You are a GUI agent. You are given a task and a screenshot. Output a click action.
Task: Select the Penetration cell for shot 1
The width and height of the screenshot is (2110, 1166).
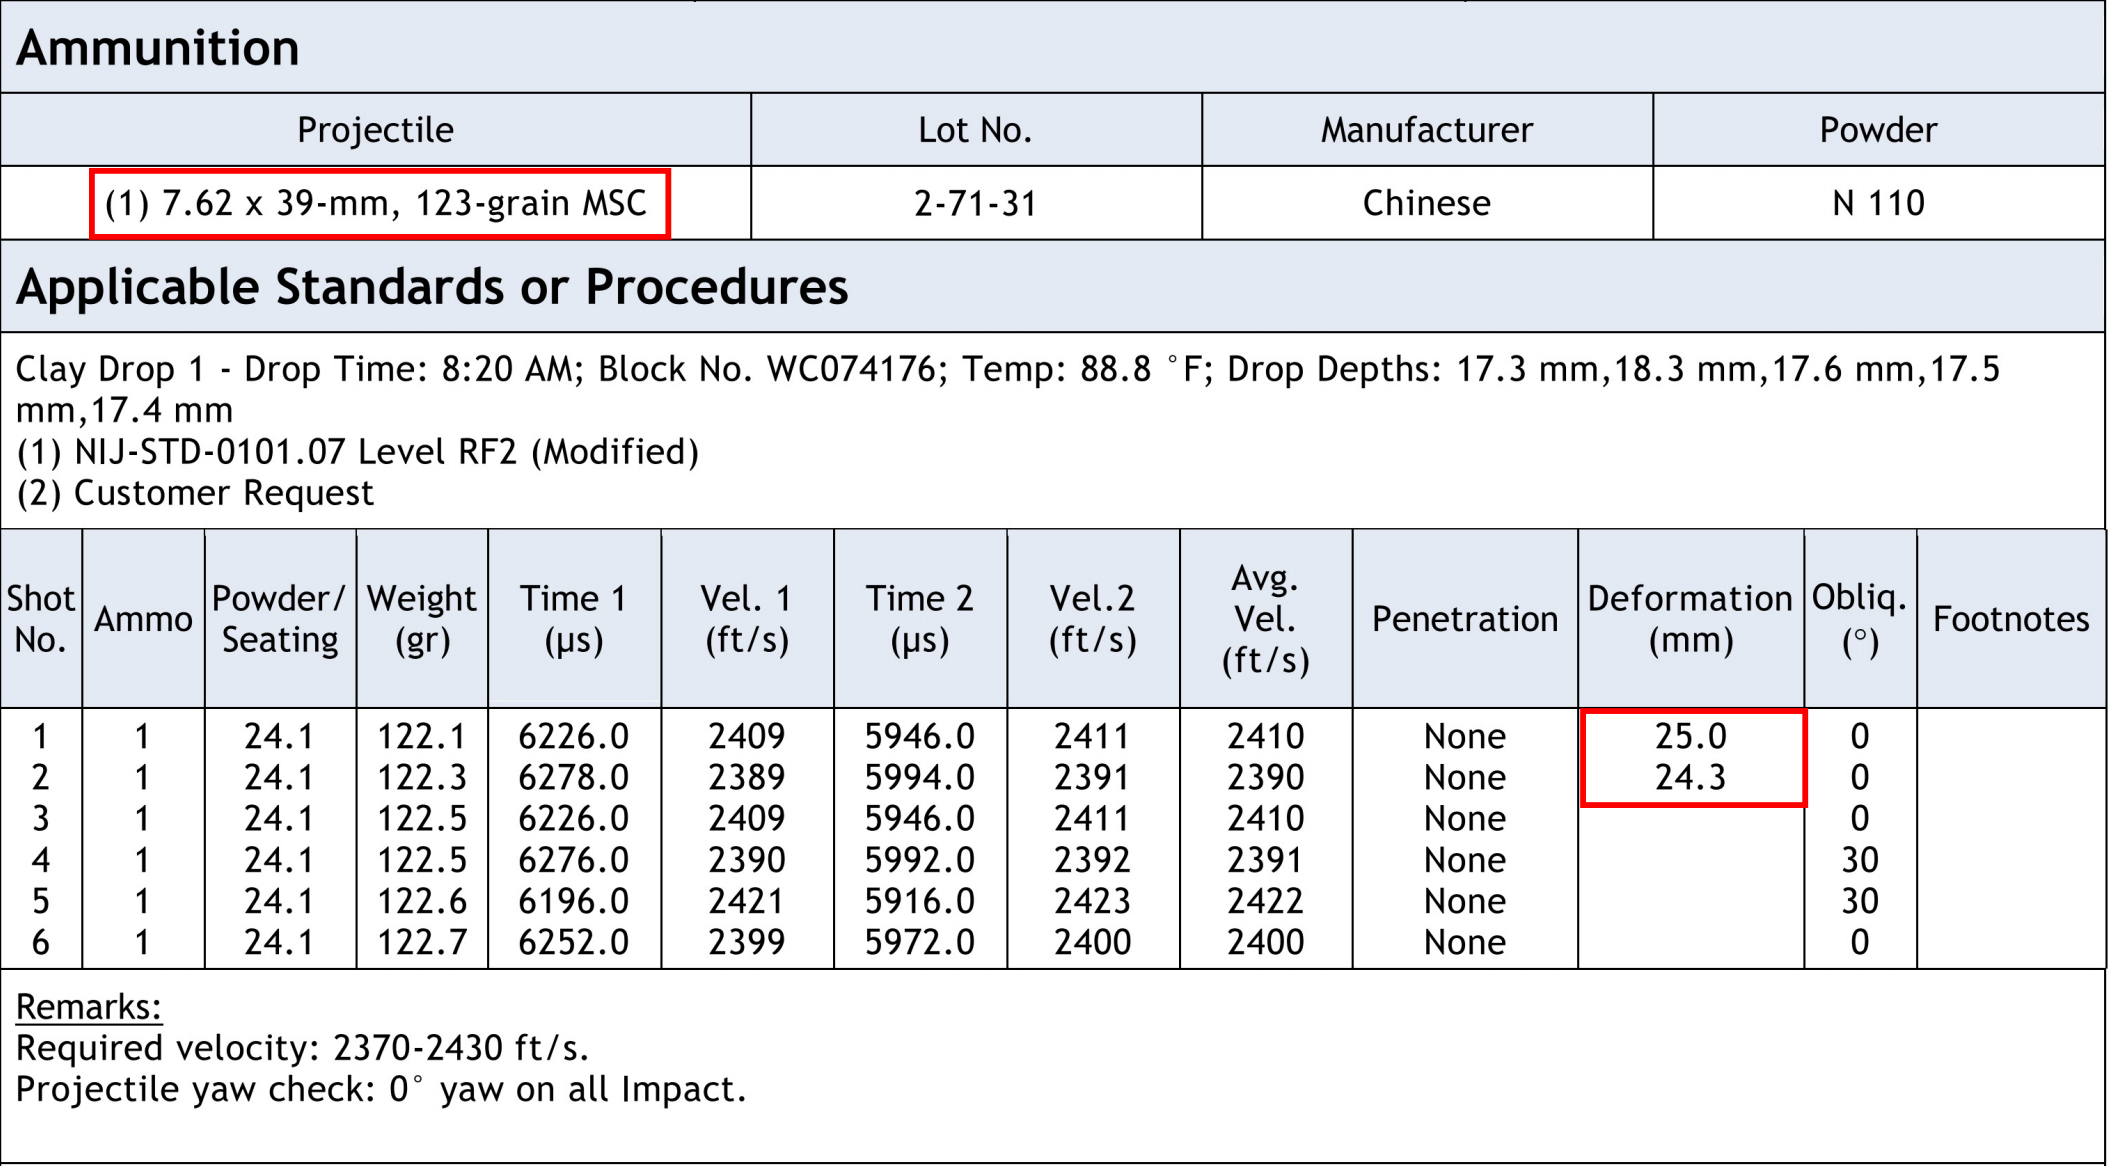coord(1465,736)
